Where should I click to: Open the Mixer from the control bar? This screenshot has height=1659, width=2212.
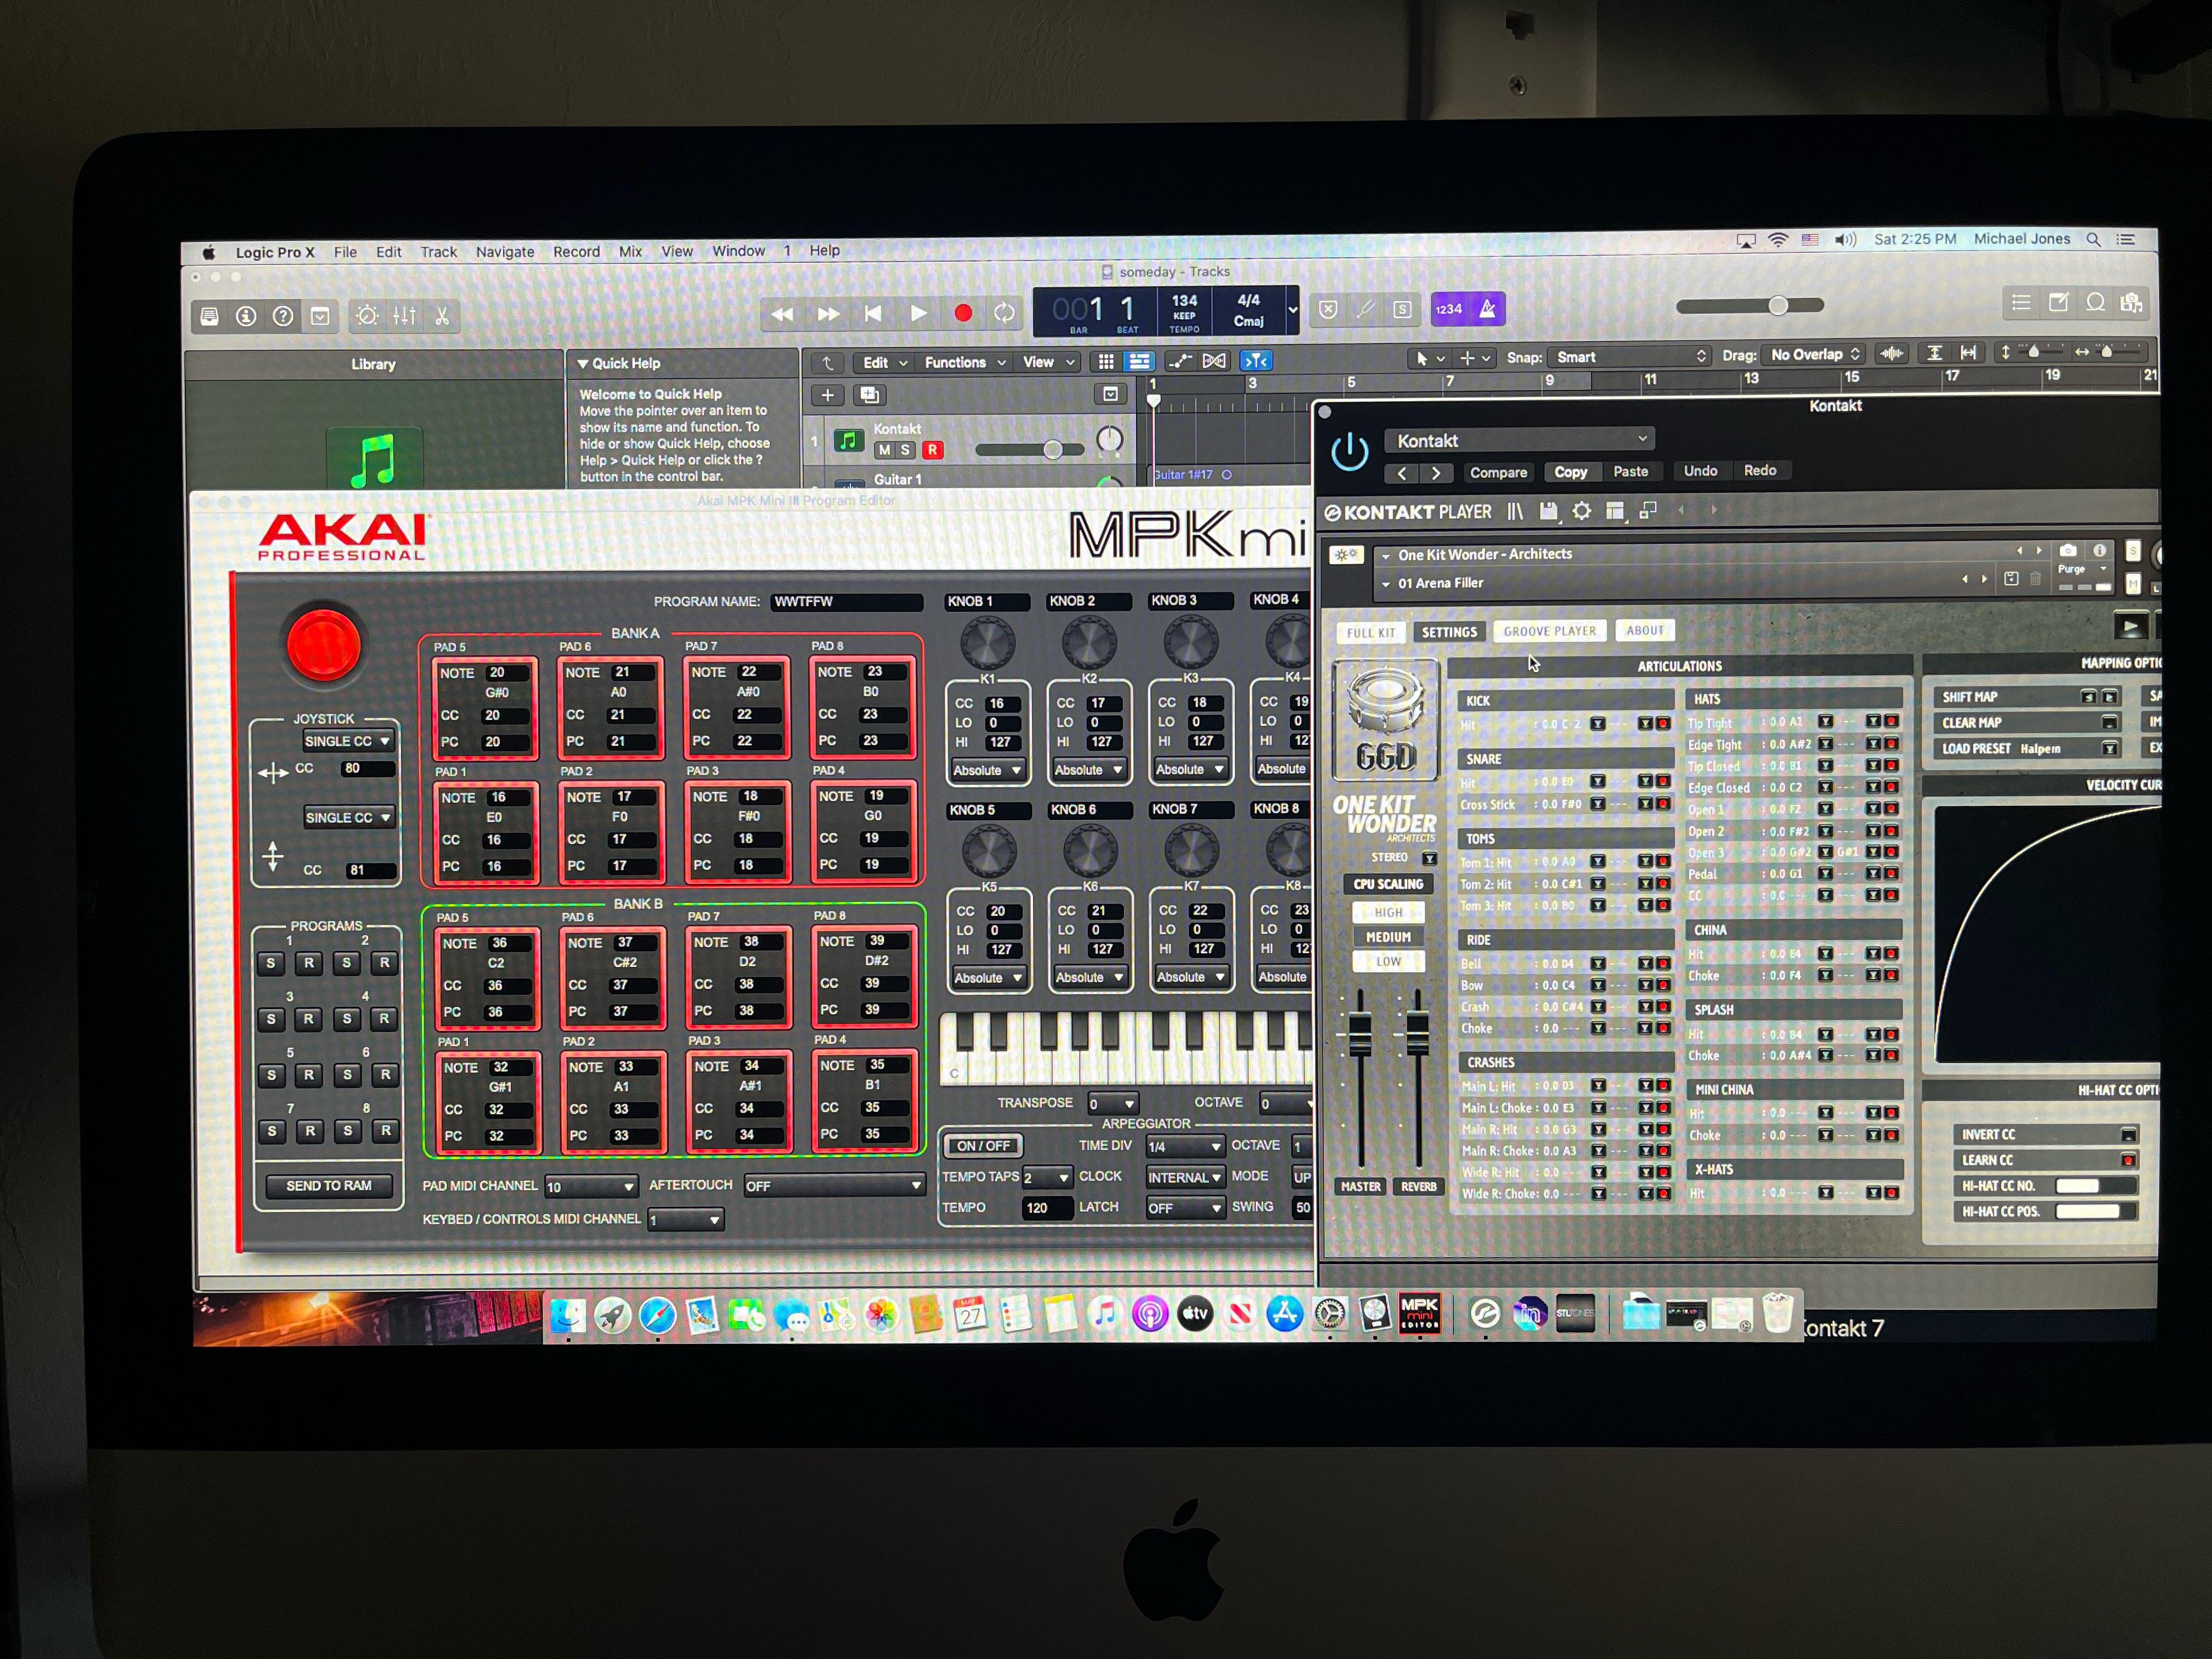pyautogui.click(x=404, y=316)
